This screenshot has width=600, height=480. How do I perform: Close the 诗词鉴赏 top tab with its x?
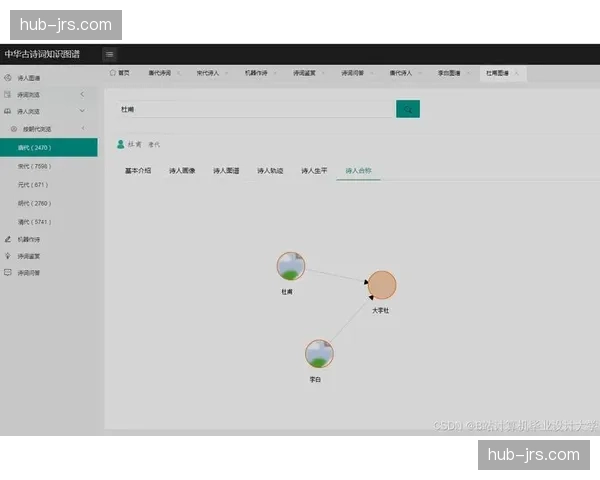pos(324,73)
